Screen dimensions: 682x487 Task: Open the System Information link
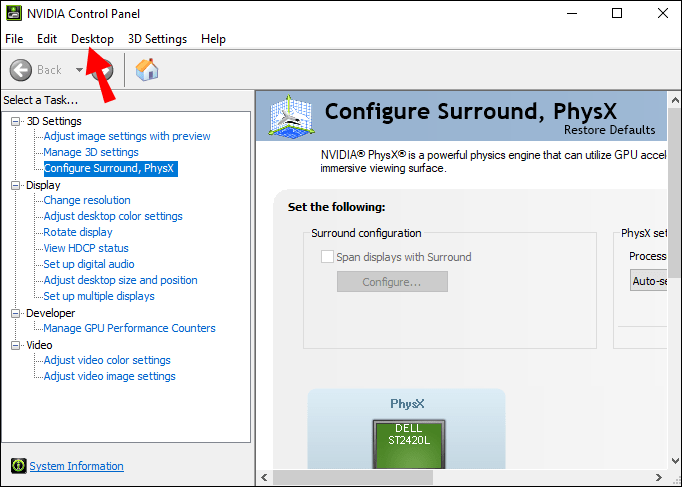pyautogui.click(x=77, y=466)
